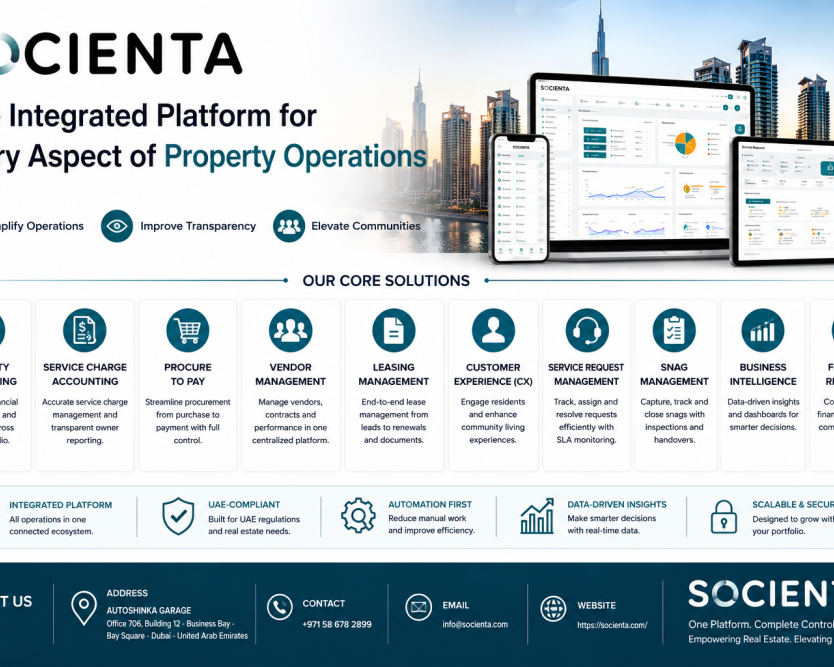Image resolution: width=834 pixels, height=667 pixels.
Task: Click the laptop dashboard pie chart
Action: click(685, 143)
